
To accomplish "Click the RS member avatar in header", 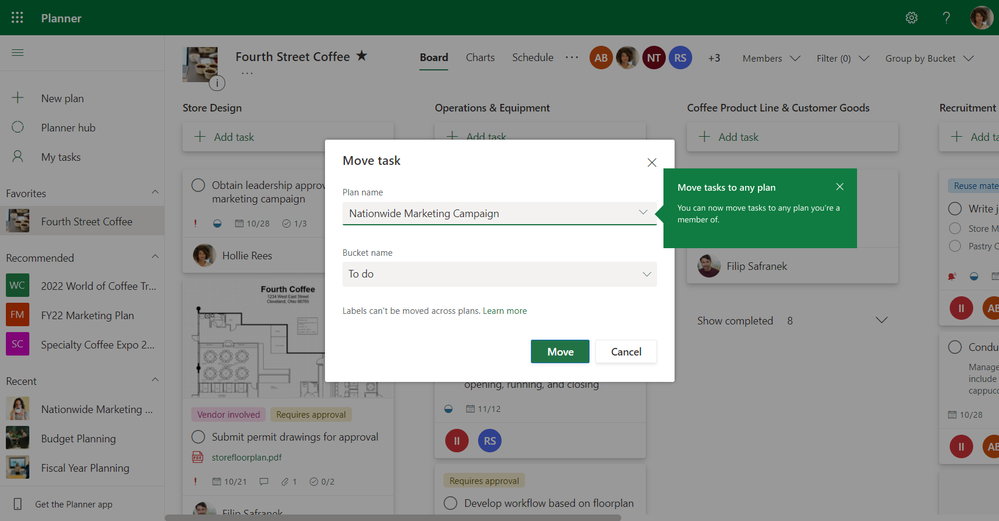I will click(x=680, y=58).
